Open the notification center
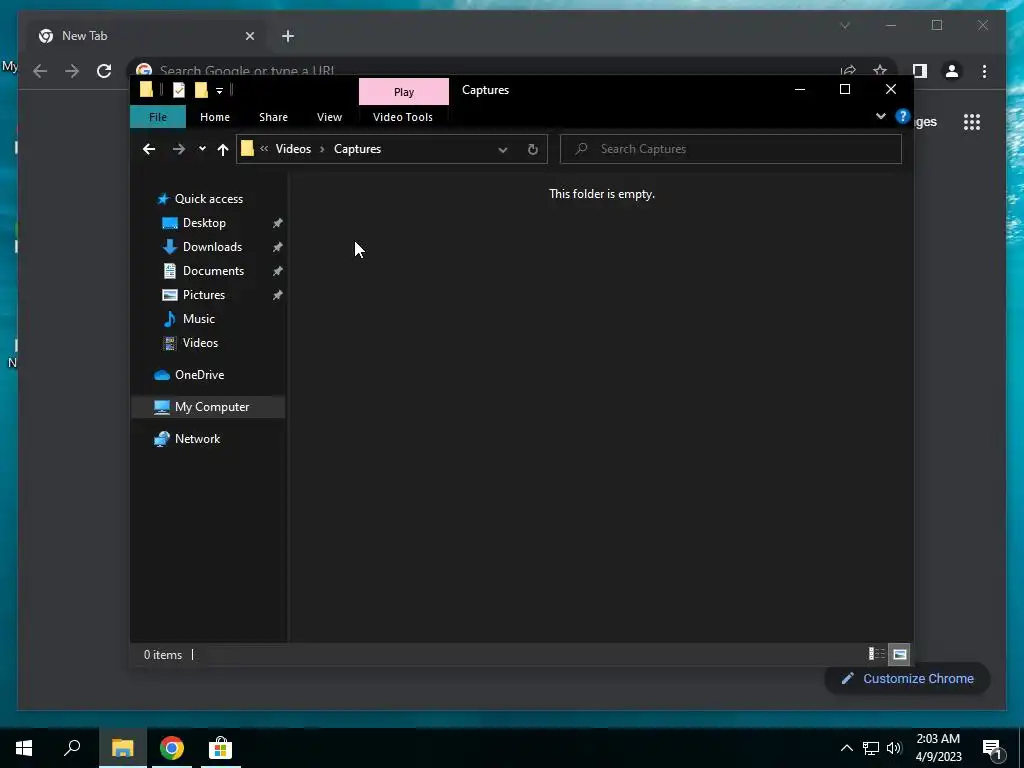Viewport: 1024px width, 768px height. [x=993, y=750]
